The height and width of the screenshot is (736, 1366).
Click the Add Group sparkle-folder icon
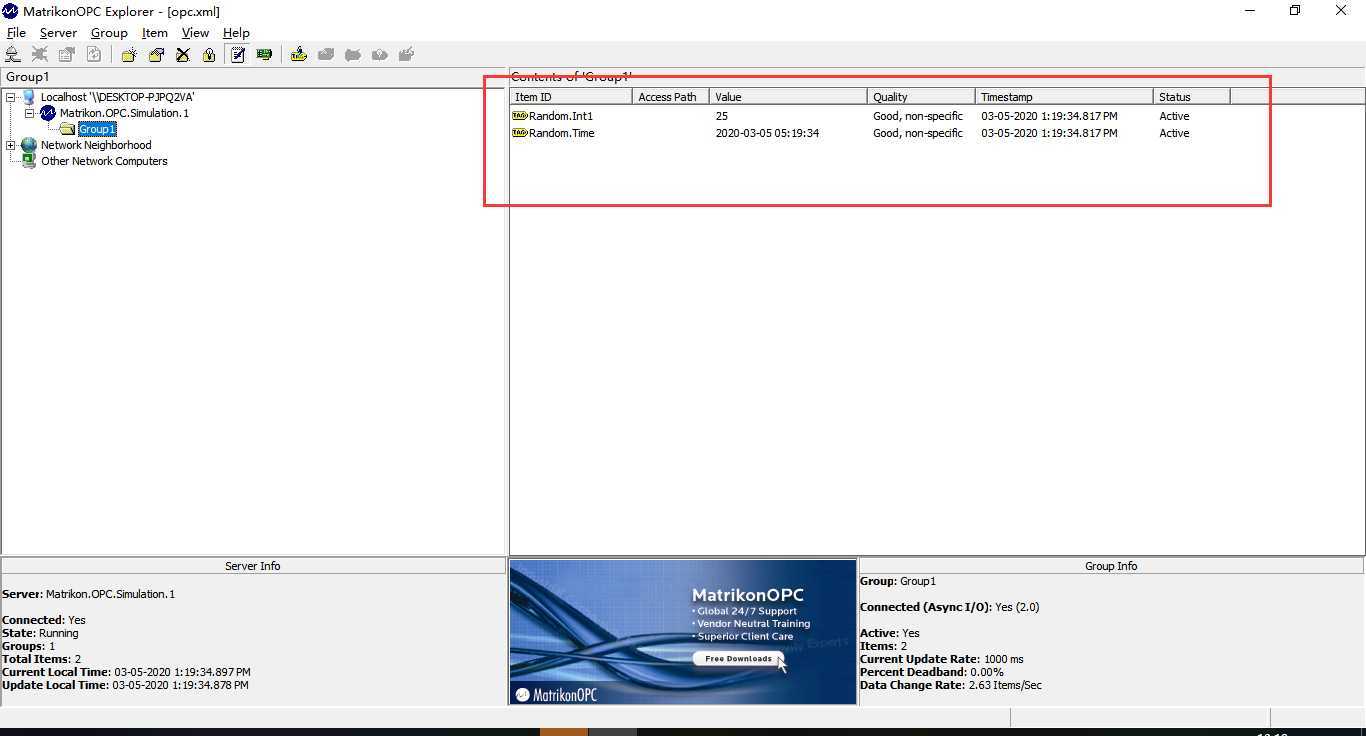[129, 55]
